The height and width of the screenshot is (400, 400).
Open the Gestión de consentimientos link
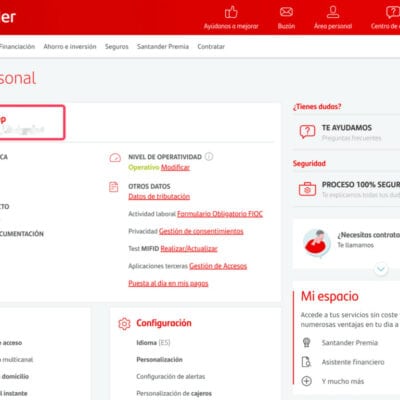pyautogui.click(x=201, y=231)
